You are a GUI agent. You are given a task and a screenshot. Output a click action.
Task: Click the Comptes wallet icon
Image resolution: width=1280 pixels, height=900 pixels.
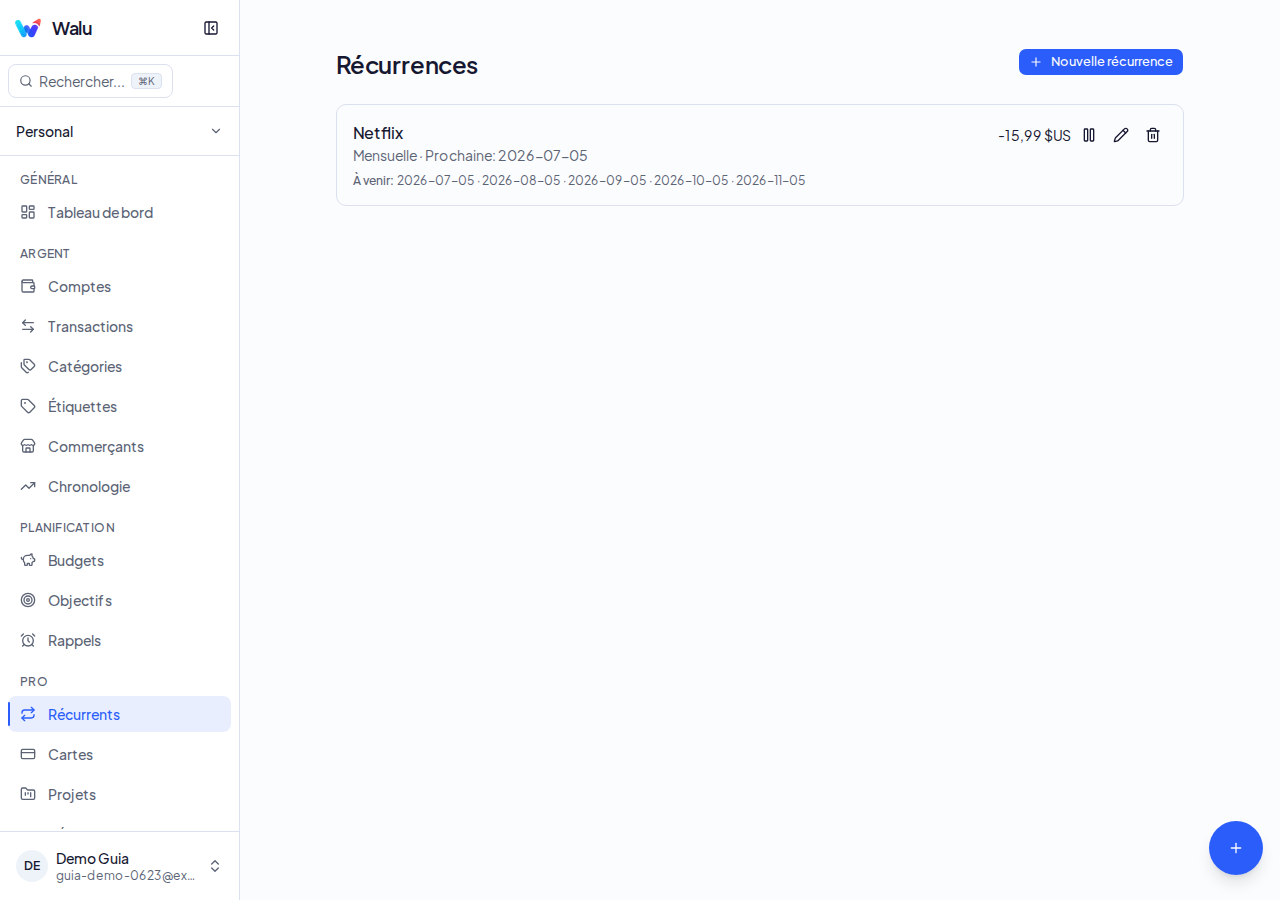28,286
